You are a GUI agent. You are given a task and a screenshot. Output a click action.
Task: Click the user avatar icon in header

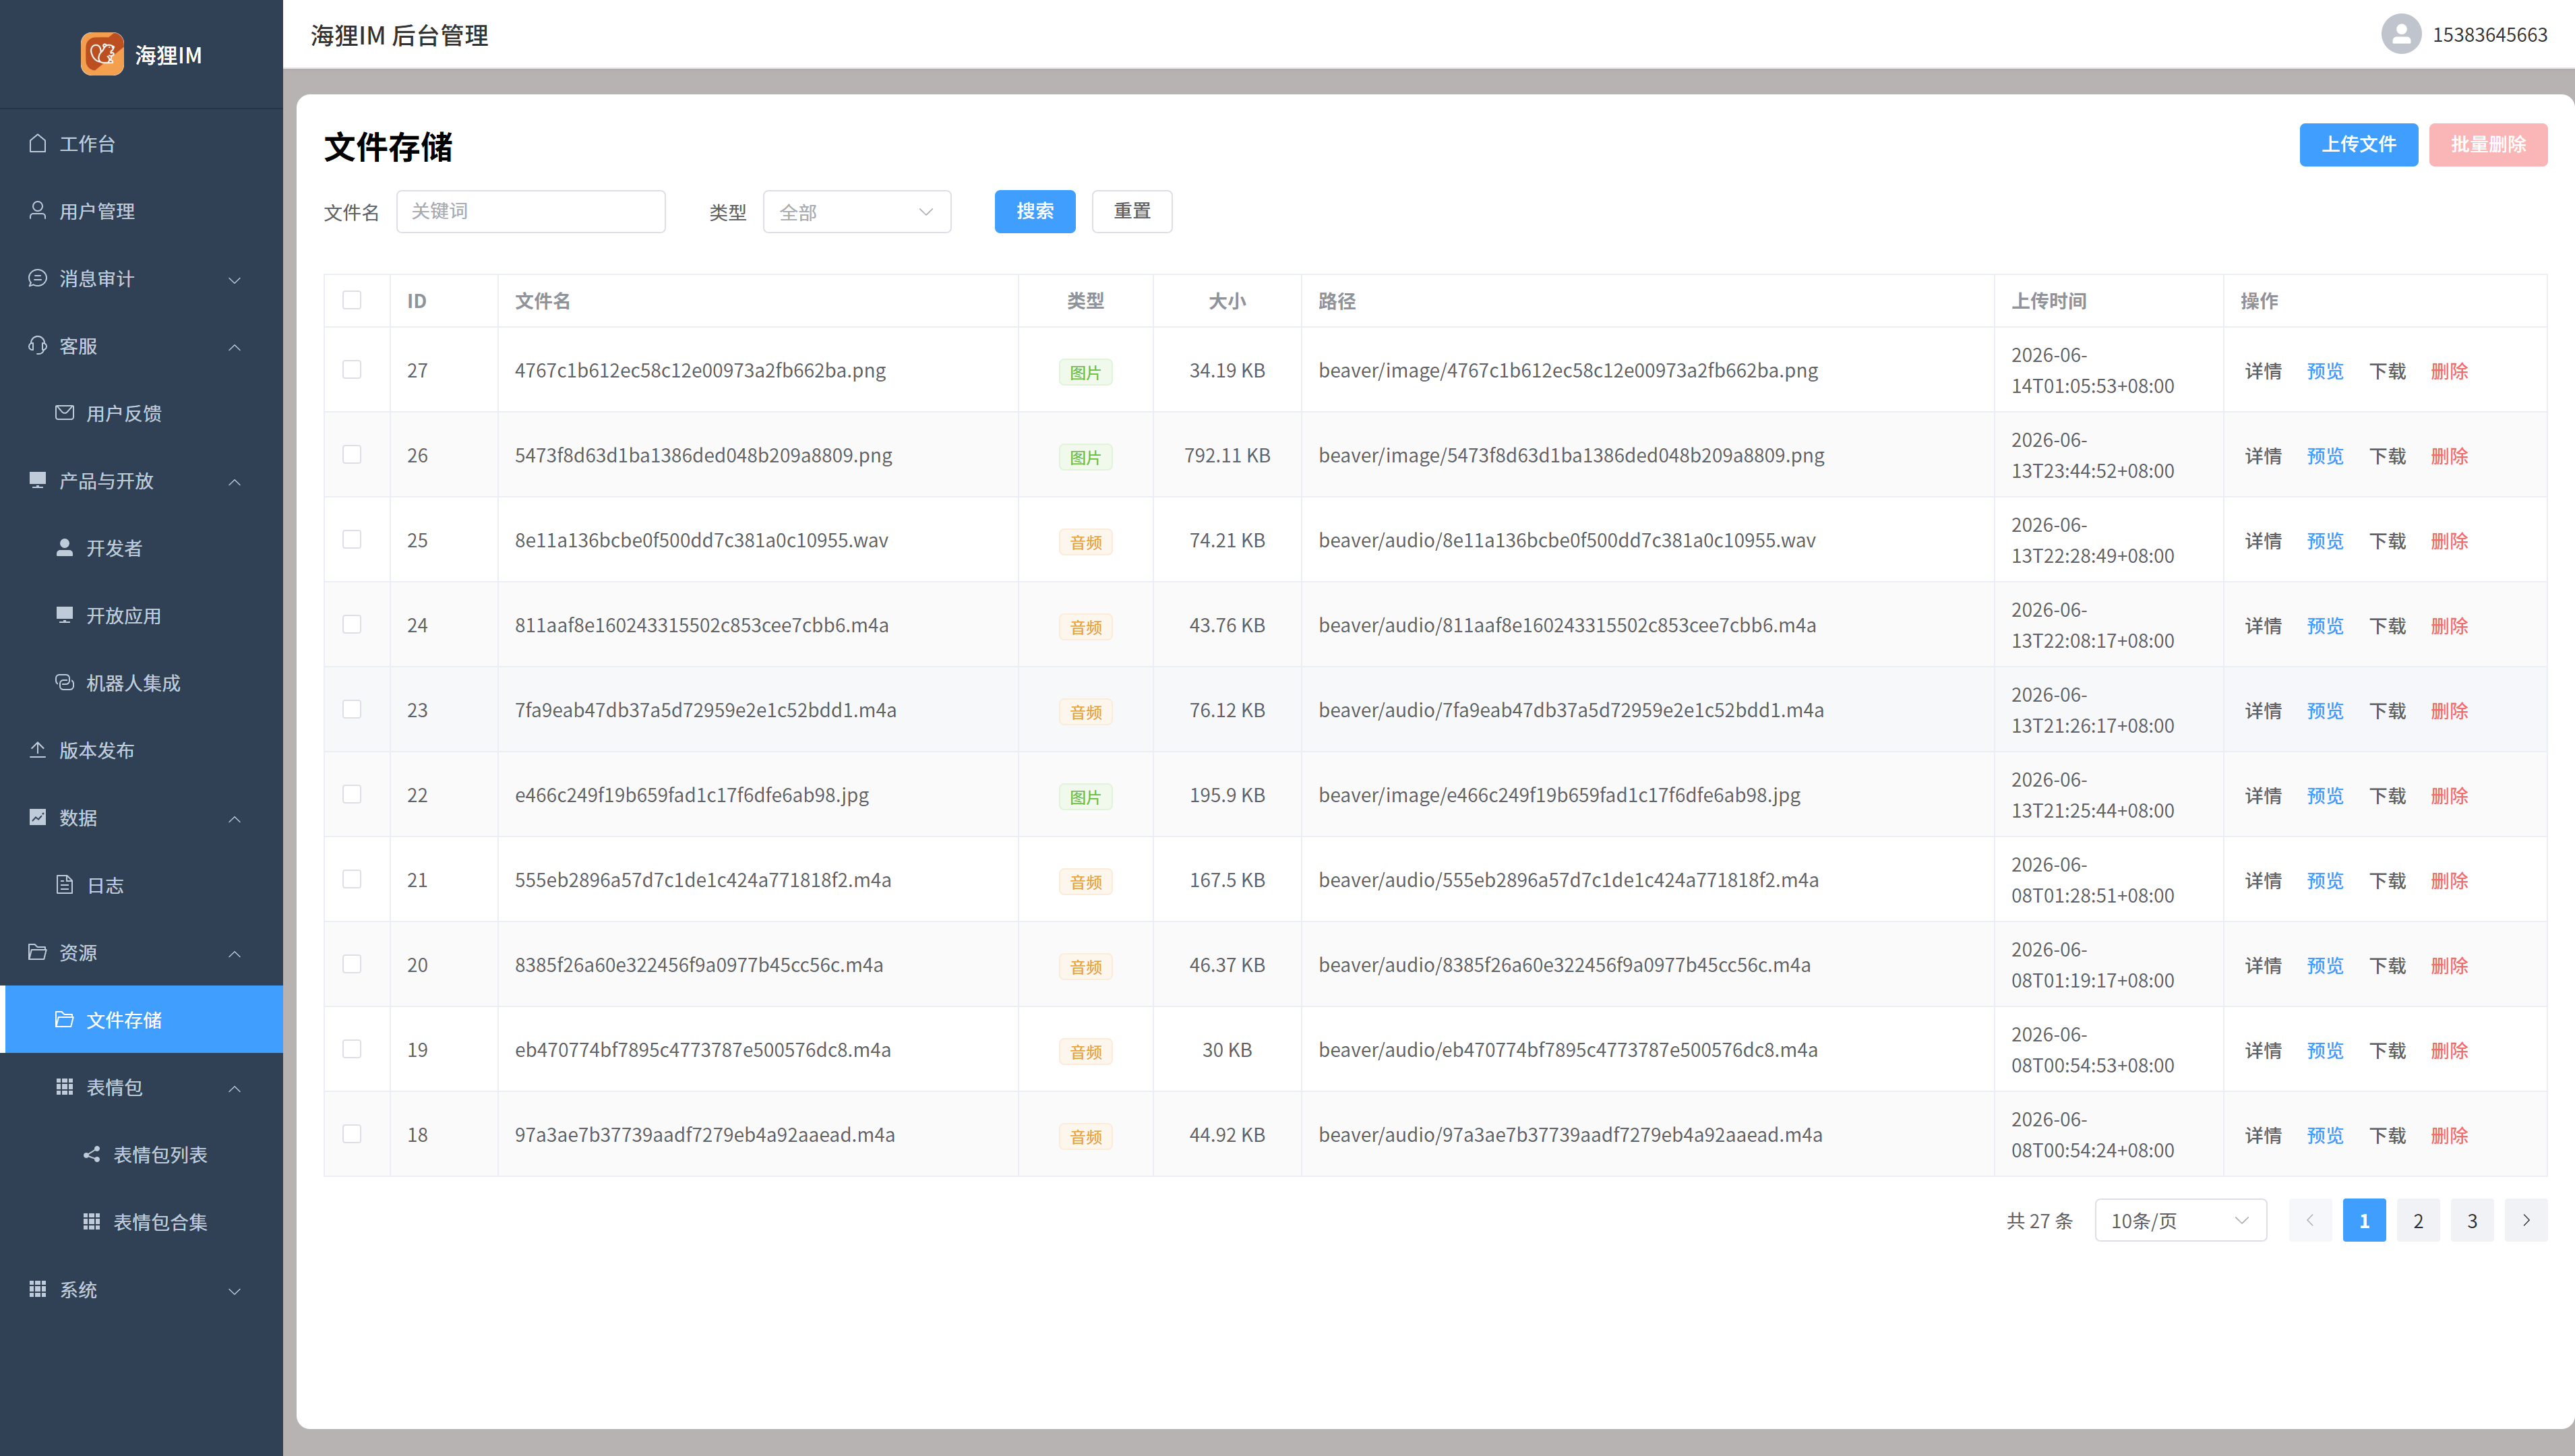tap(2401, 34)
